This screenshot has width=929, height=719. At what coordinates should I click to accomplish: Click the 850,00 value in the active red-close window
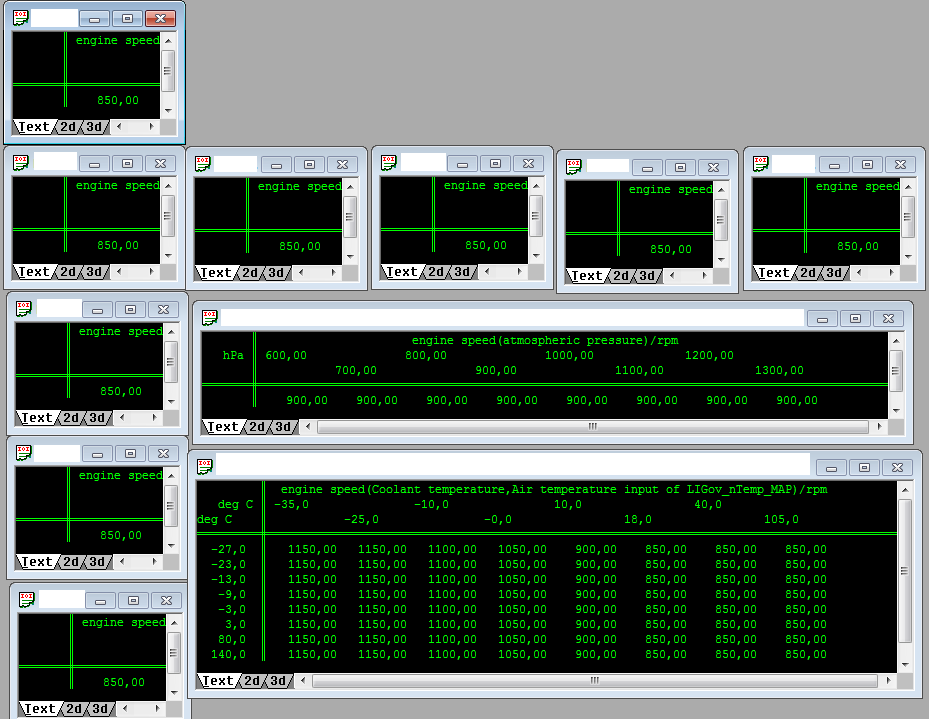coord(118,100)
